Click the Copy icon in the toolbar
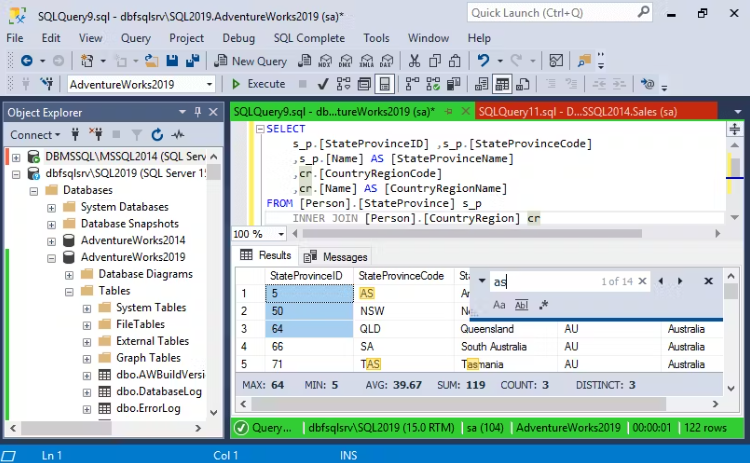Image resolution: width=750 pixels, height=463 pixels. (435, 61)
